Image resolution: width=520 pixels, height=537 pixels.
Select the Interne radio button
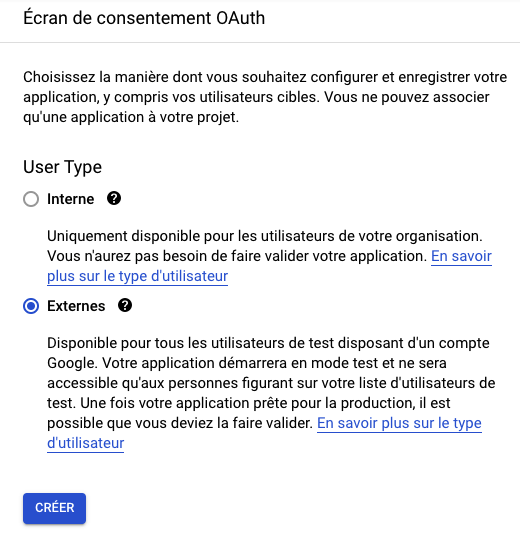click(x=31, y=199)
